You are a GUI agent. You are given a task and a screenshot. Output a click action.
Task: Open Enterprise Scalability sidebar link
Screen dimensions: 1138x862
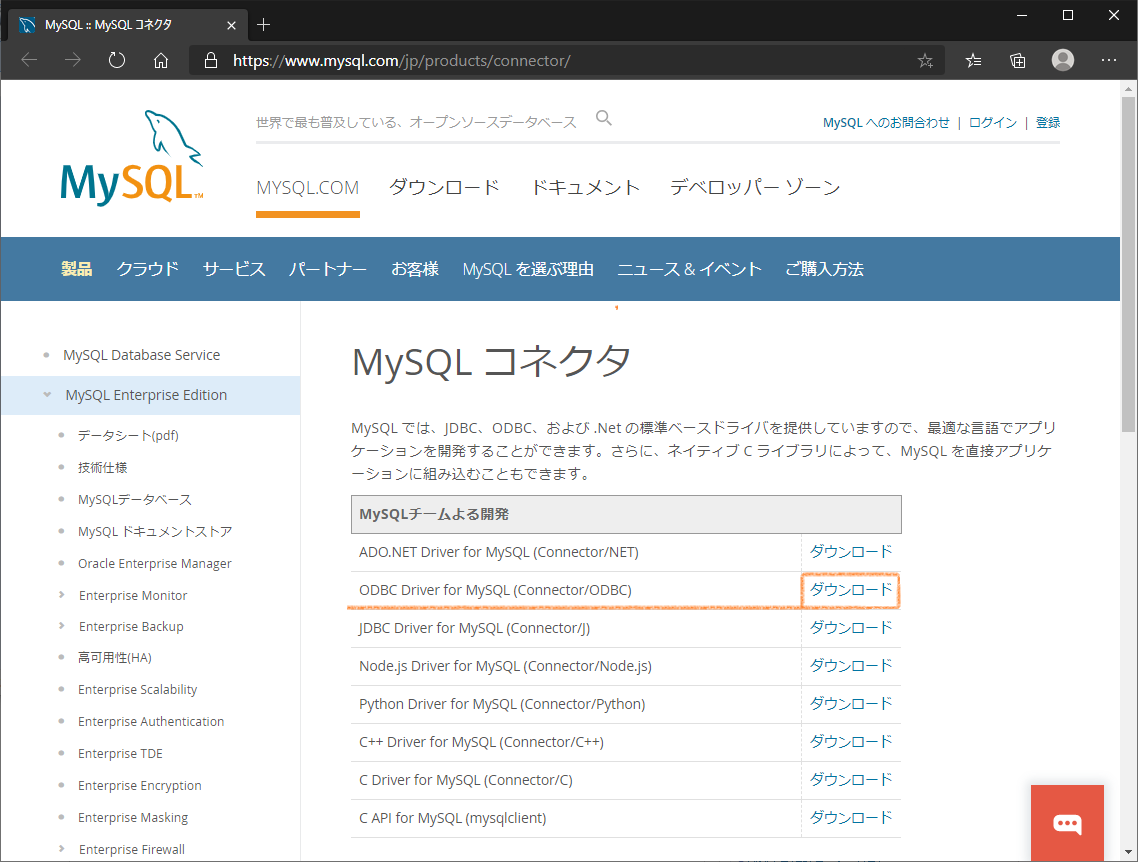(138, 689)
